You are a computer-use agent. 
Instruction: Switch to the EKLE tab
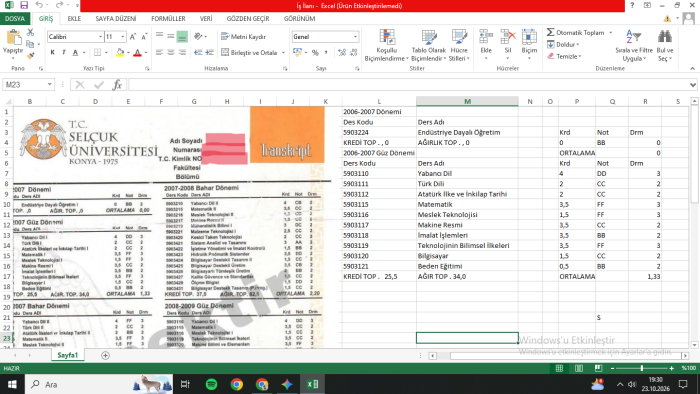click(74, 19)
